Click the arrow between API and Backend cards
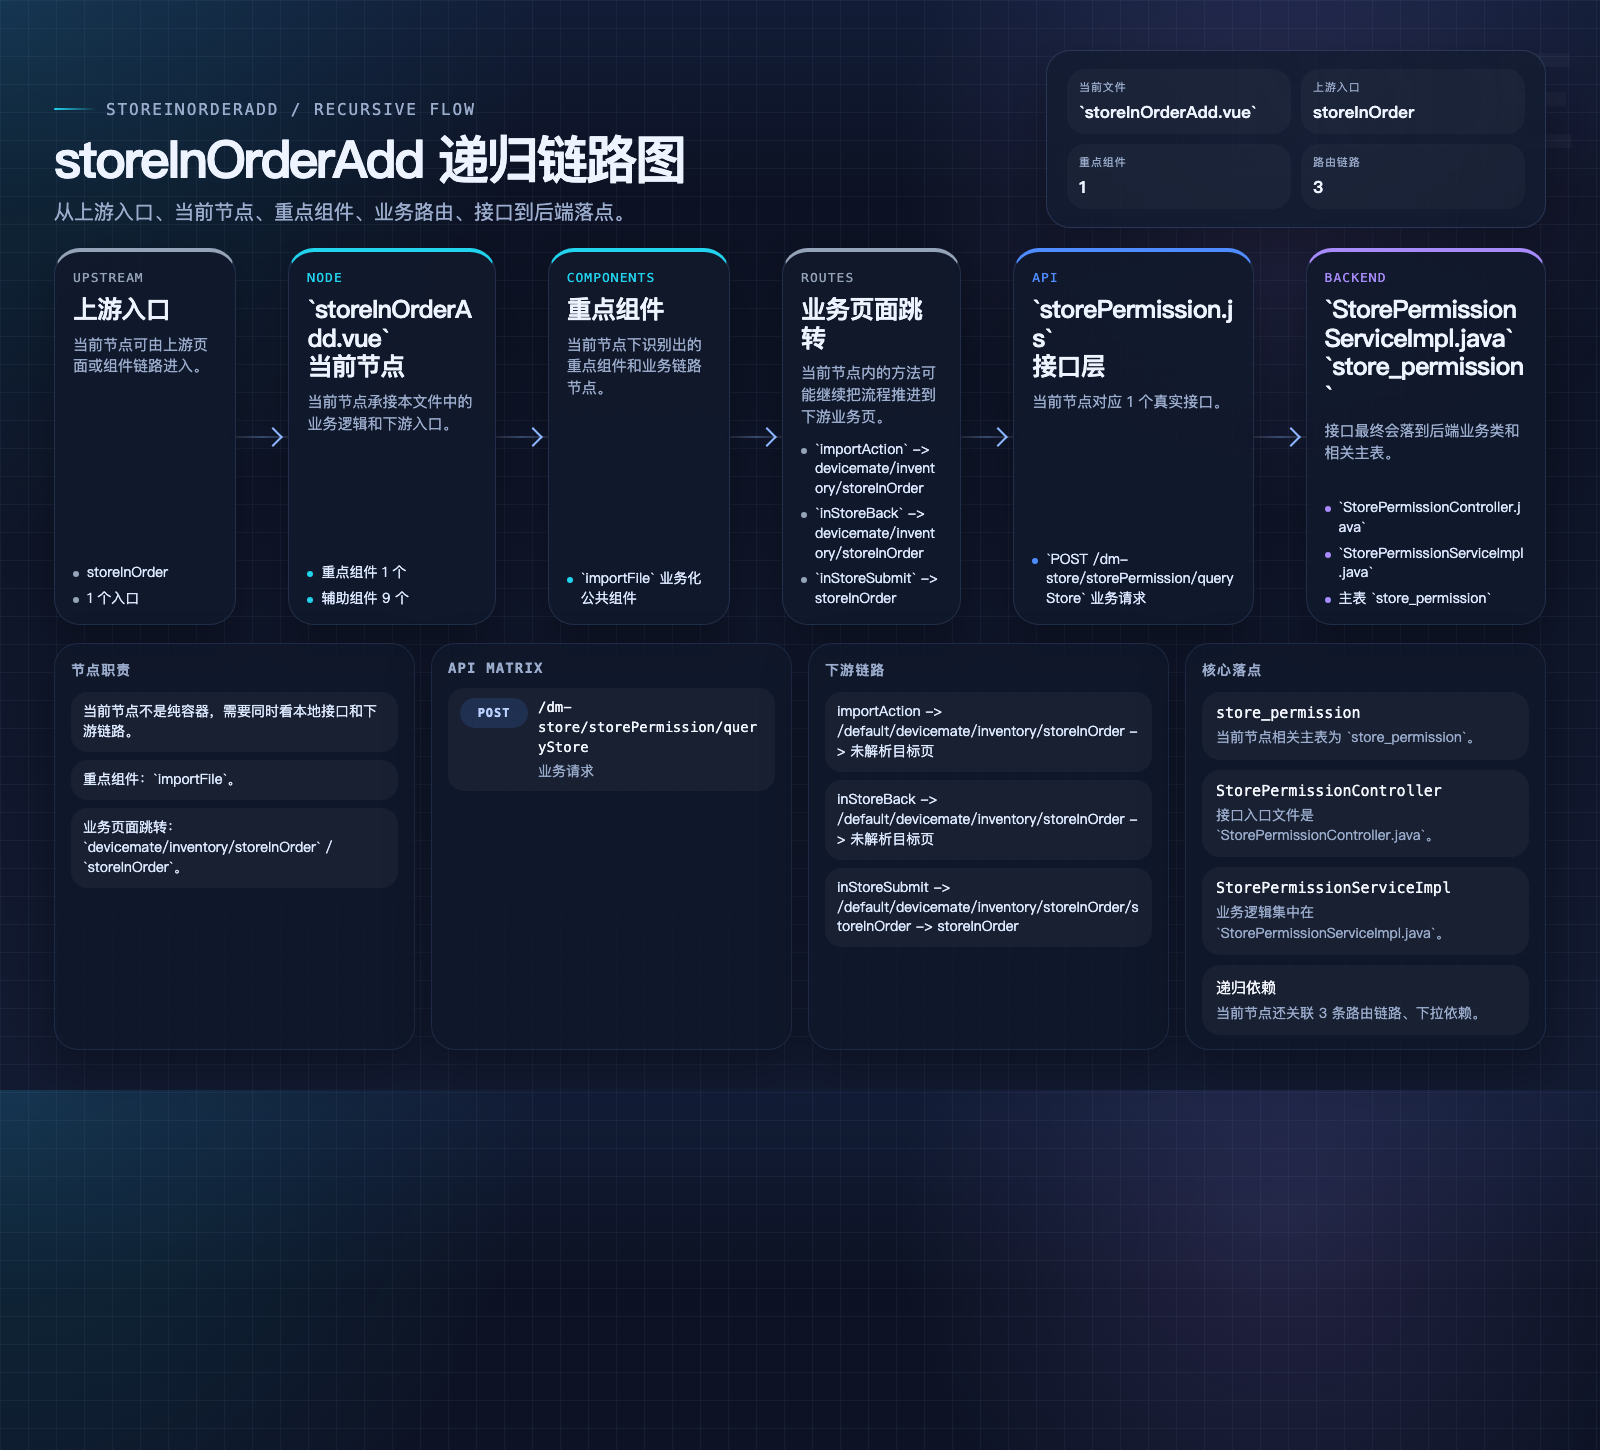 coord(1280,437)
